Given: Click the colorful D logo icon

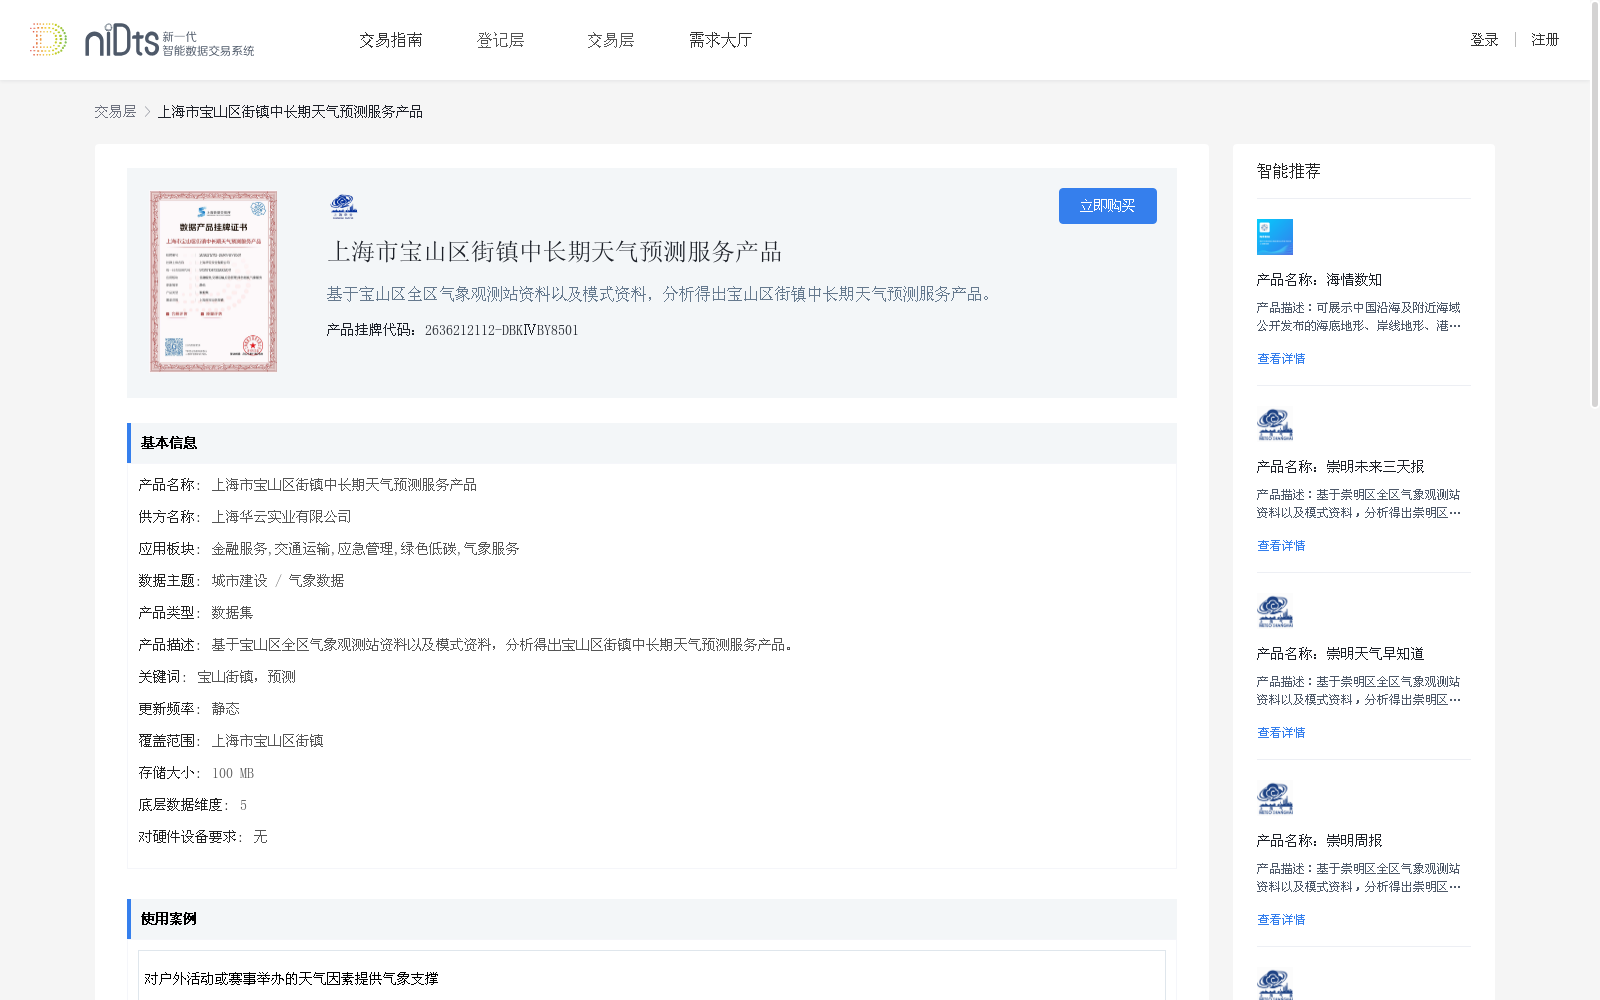Looking at the screenshot, I should tap(48, 40).
